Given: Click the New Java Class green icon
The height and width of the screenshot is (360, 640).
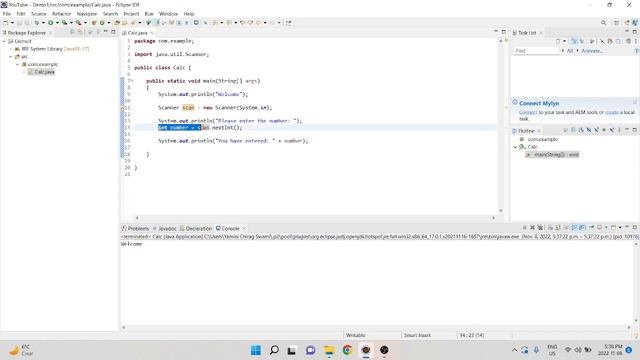Looking at the screenshot, I should click(x=102, y=23).
